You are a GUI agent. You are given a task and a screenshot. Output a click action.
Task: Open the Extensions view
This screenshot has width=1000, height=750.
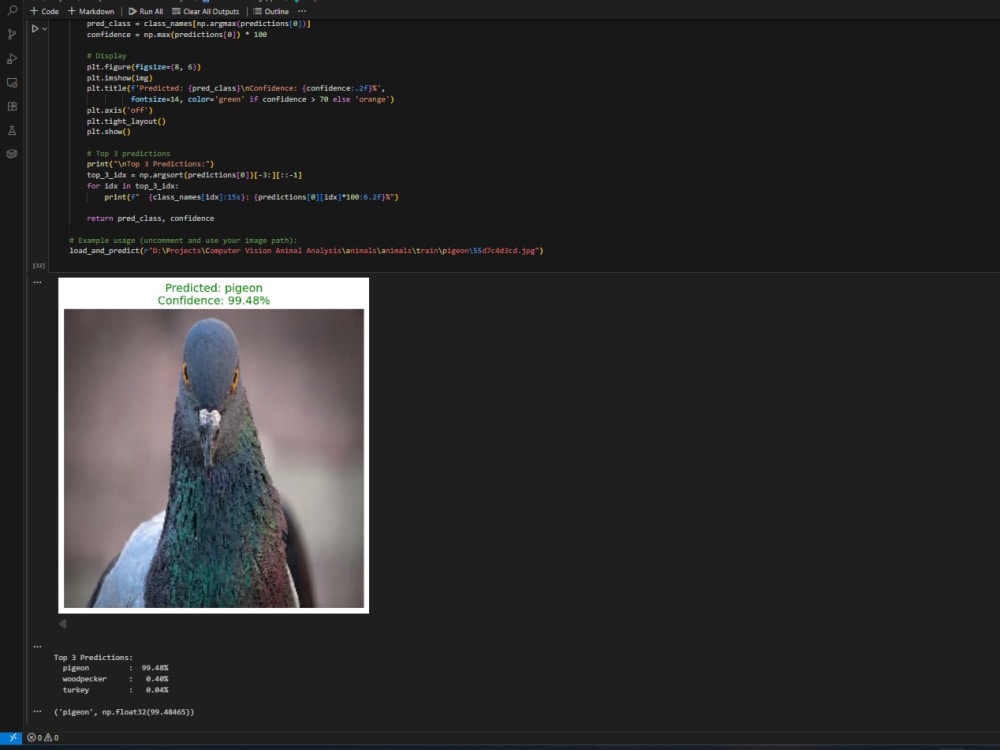[x=12, y=107]
